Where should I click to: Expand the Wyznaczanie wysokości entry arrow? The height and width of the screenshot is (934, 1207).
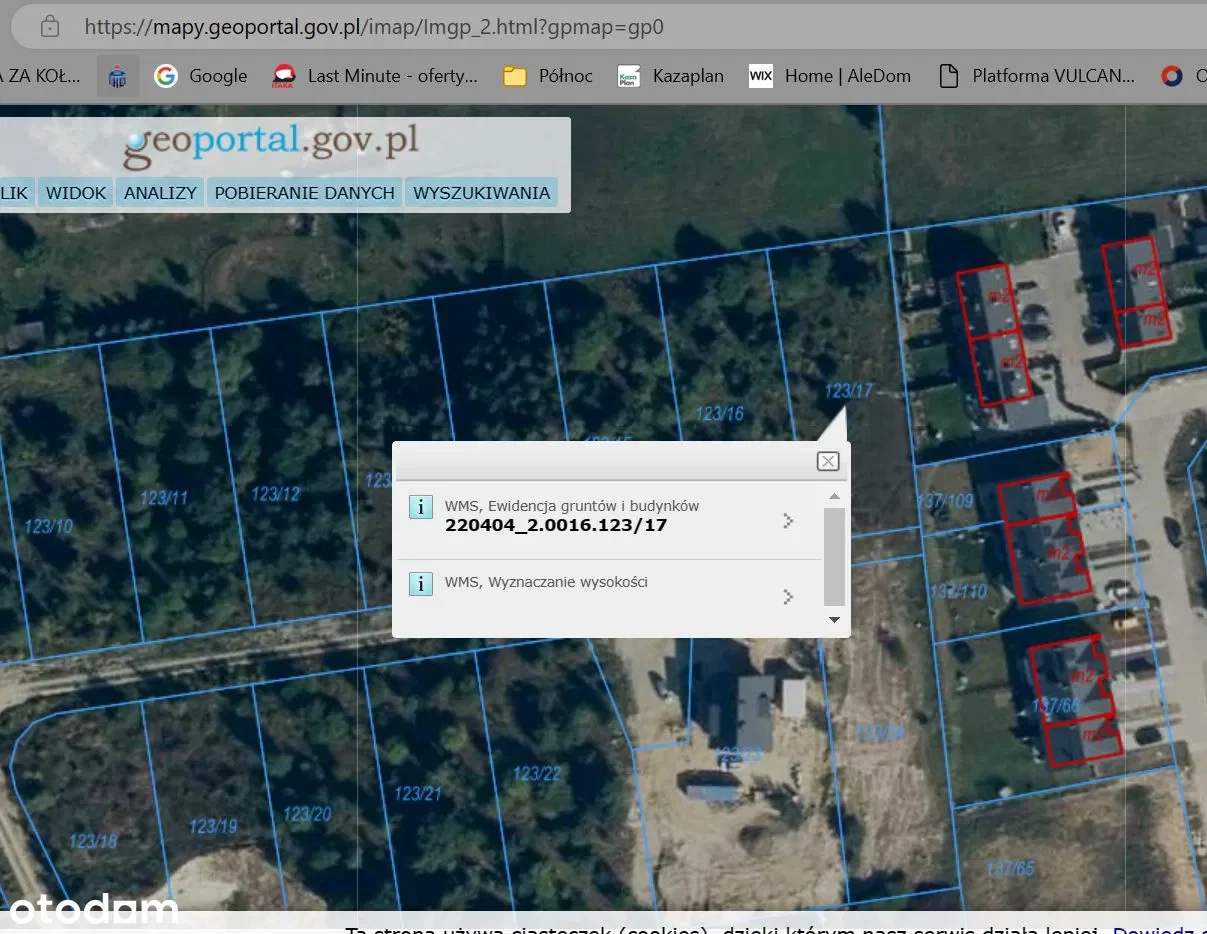point(788,597)
